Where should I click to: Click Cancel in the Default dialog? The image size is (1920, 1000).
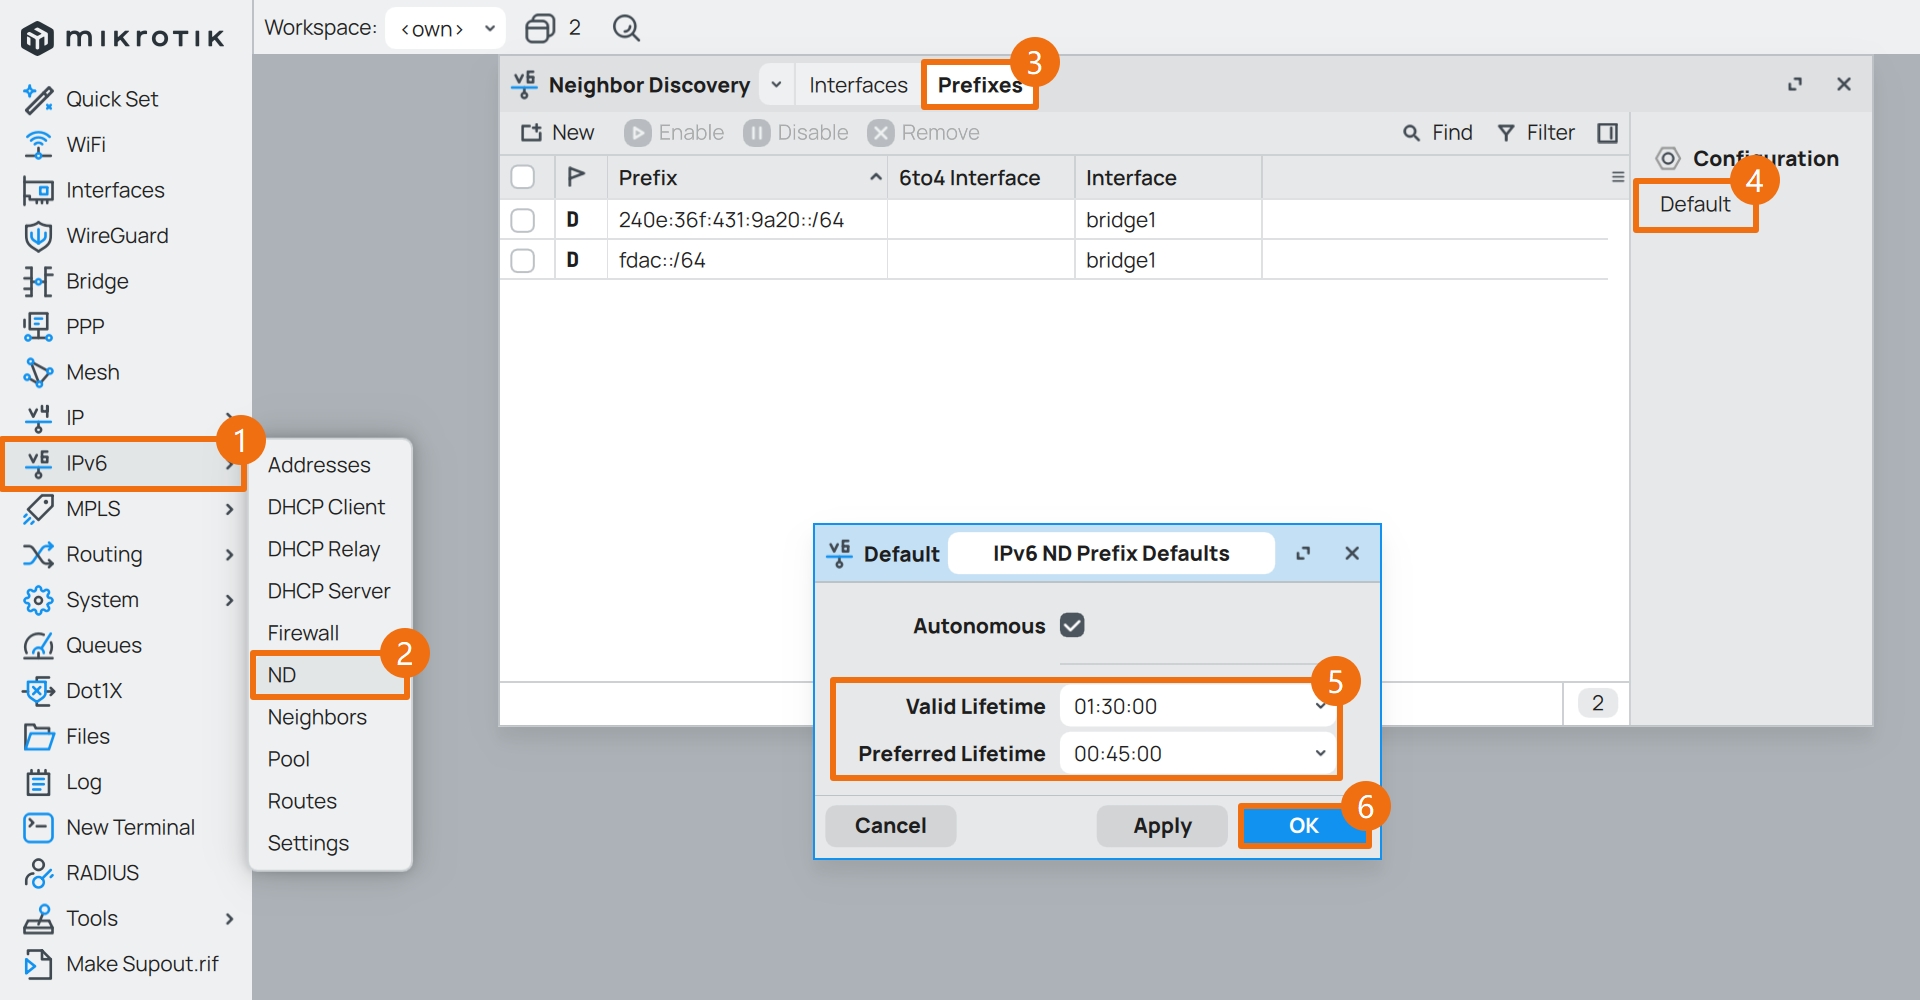coord(890,826)
